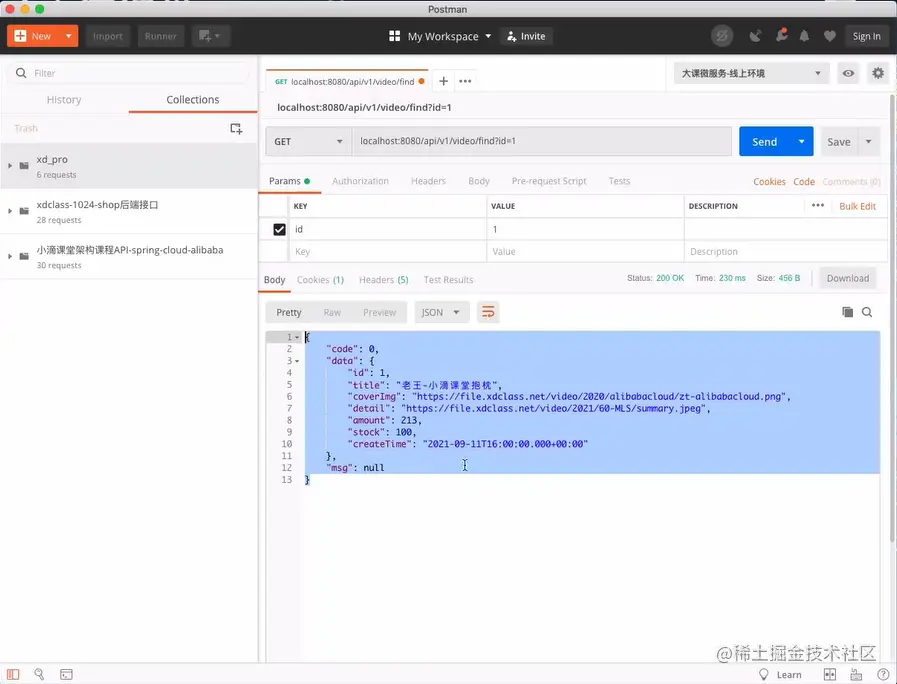Viewport: 897px width, 684px height.
Task: Click the environment quick look eye icon
Action: pos(848,73)
